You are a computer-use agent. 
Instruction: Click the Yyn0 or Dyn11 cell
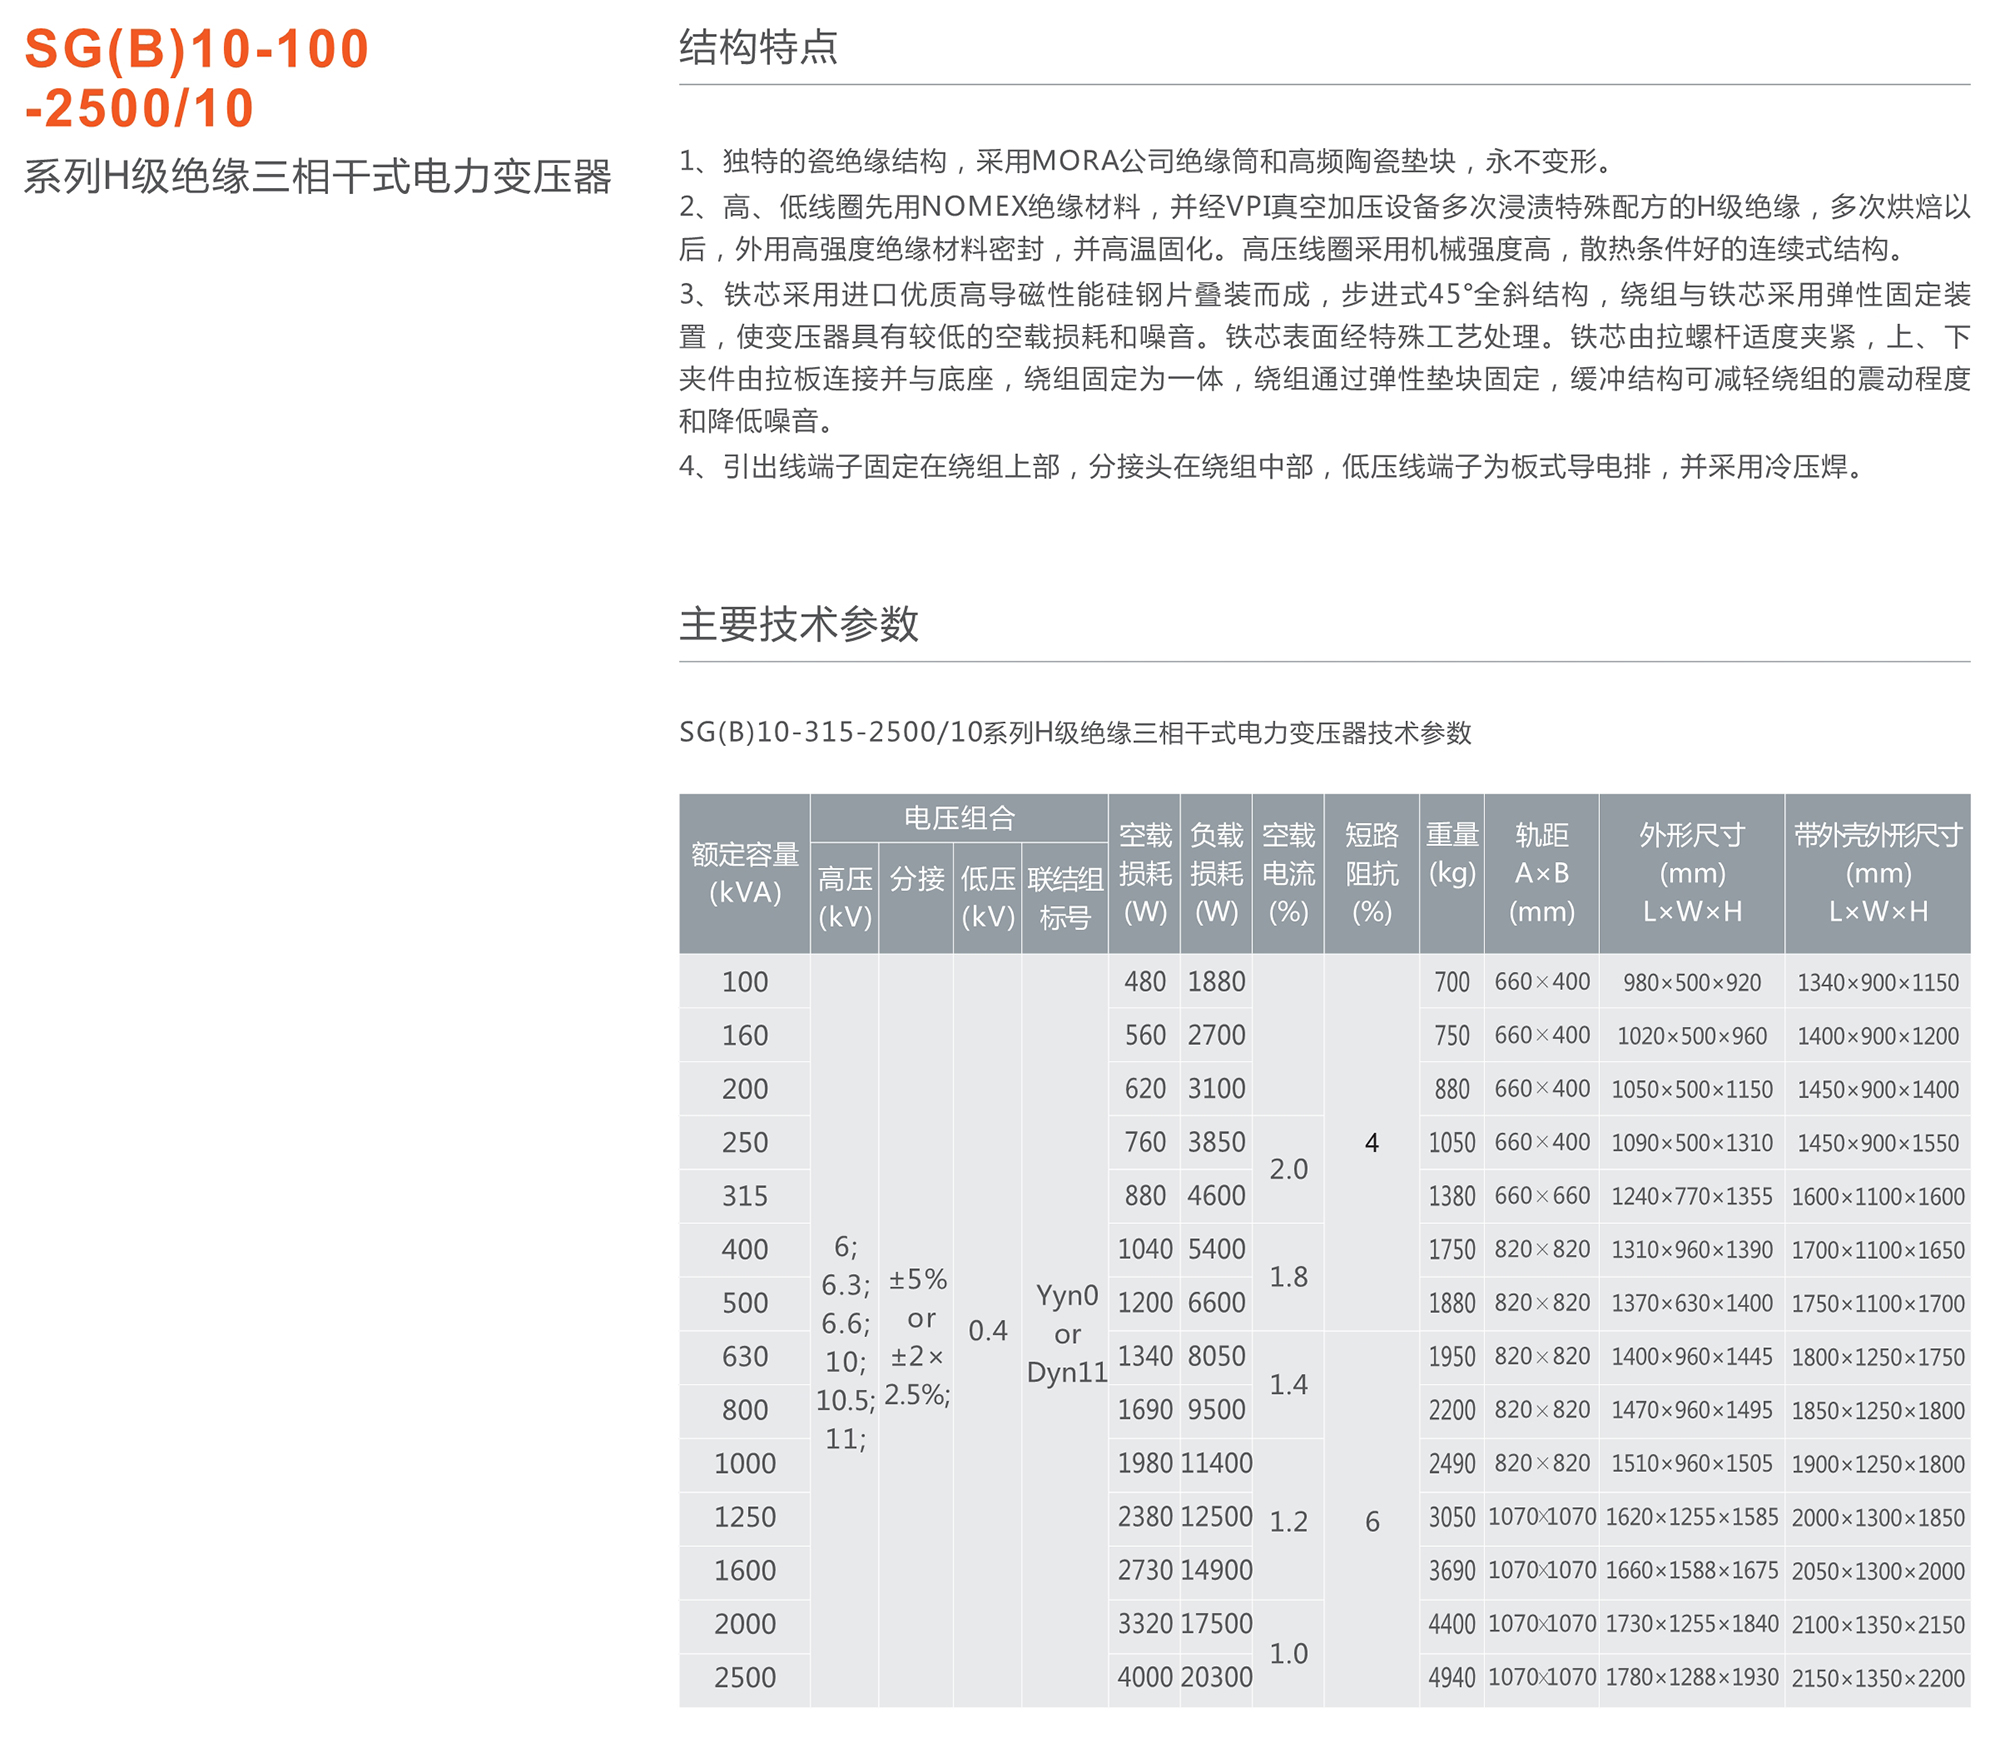[1066, 1334]
